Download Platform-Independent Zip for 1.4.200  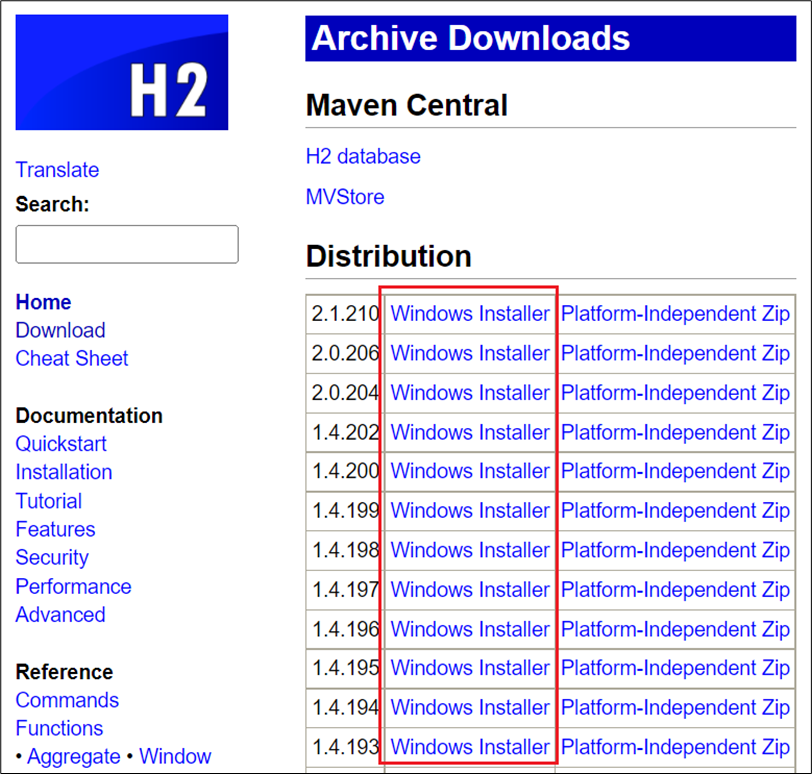675,471
